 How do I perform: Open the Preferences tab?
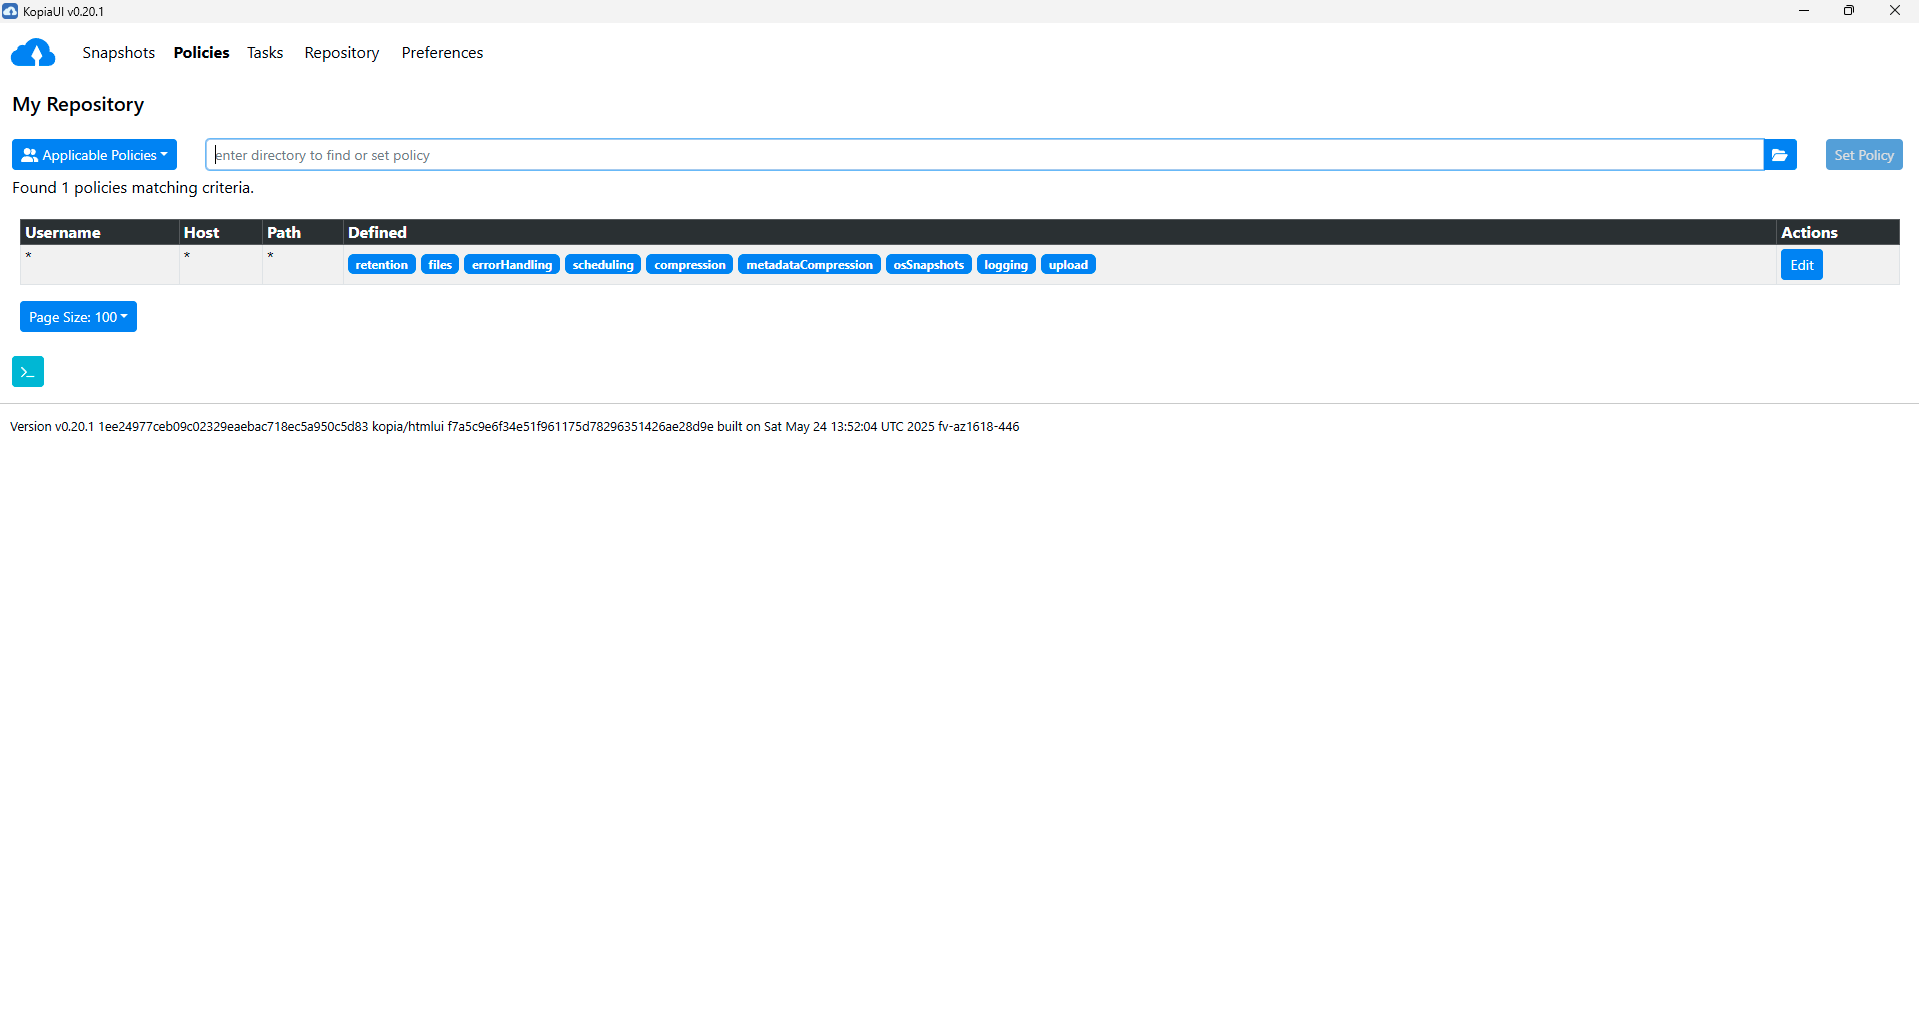(x=442, y=53)
